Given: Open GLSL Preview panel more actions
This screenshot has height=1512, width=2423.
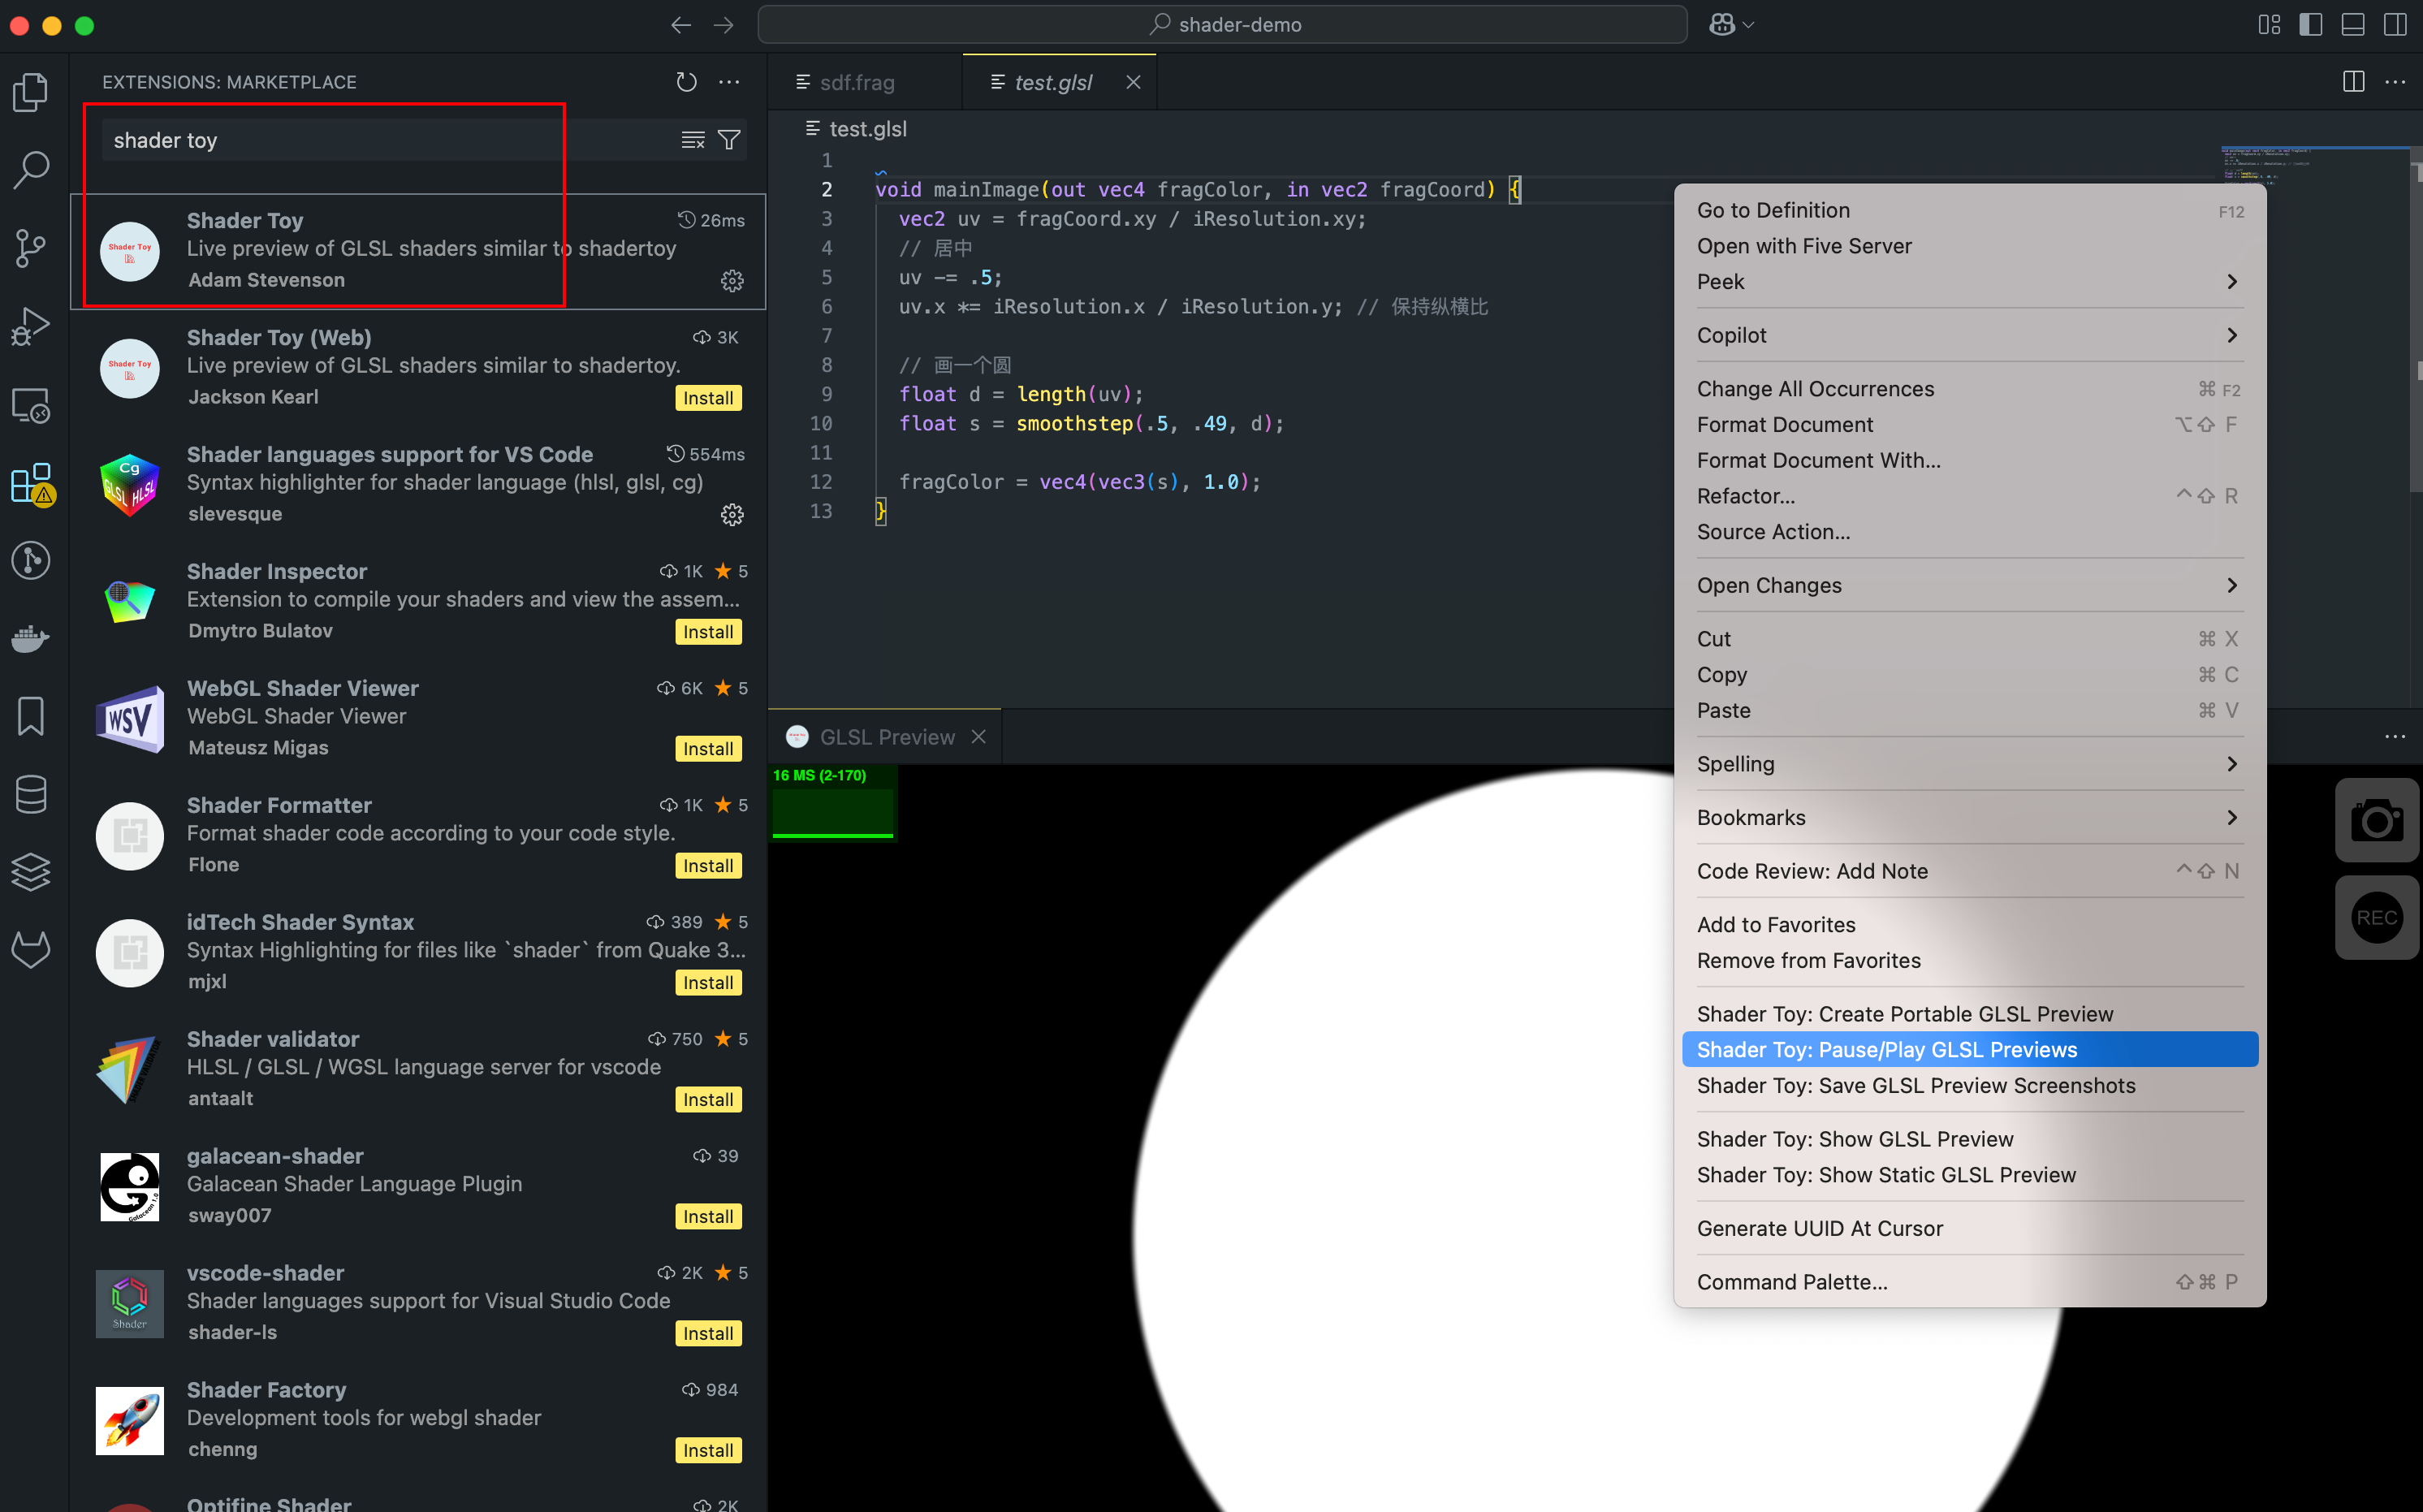Looking at the screenshot, I should point(2395,738).
